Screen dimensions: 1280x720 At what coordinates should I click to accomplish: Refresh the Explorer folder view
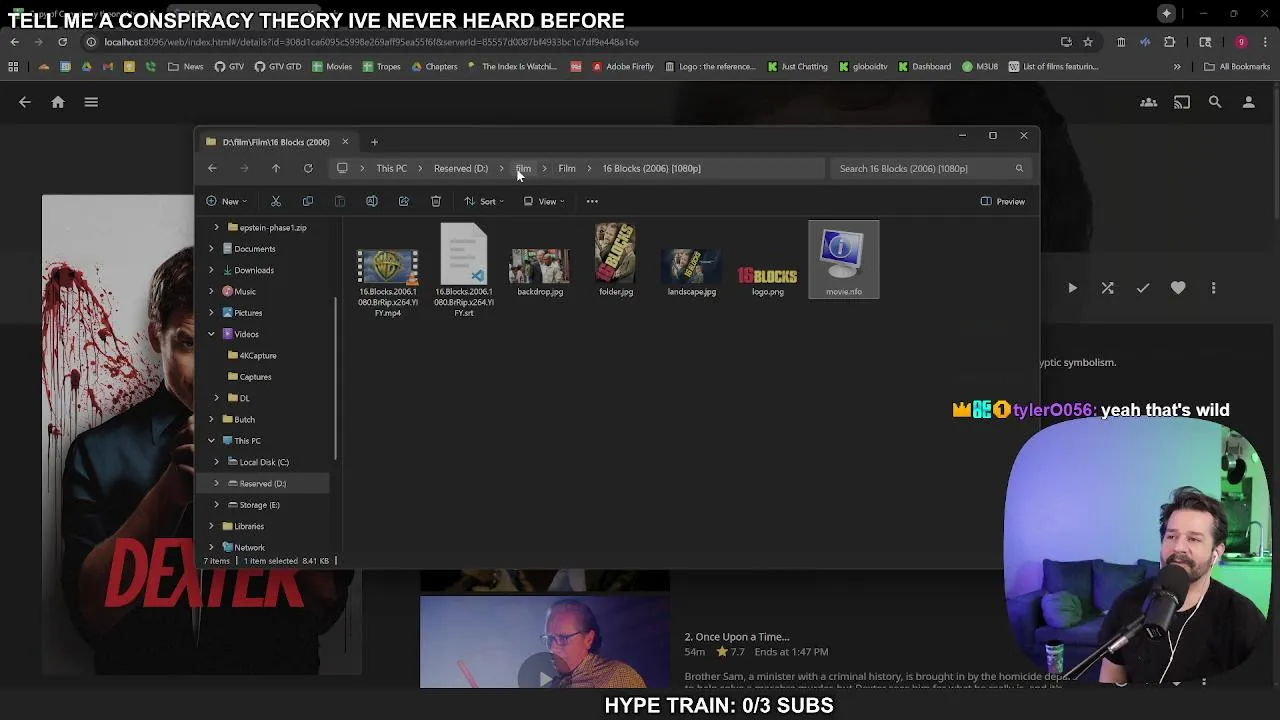pos(308,168)
